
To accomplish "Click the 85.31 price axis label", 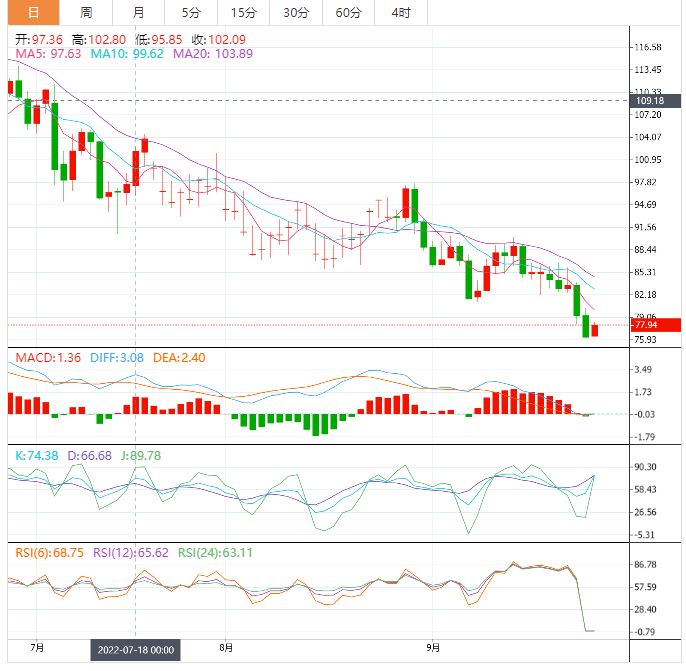I will point(645,273).
